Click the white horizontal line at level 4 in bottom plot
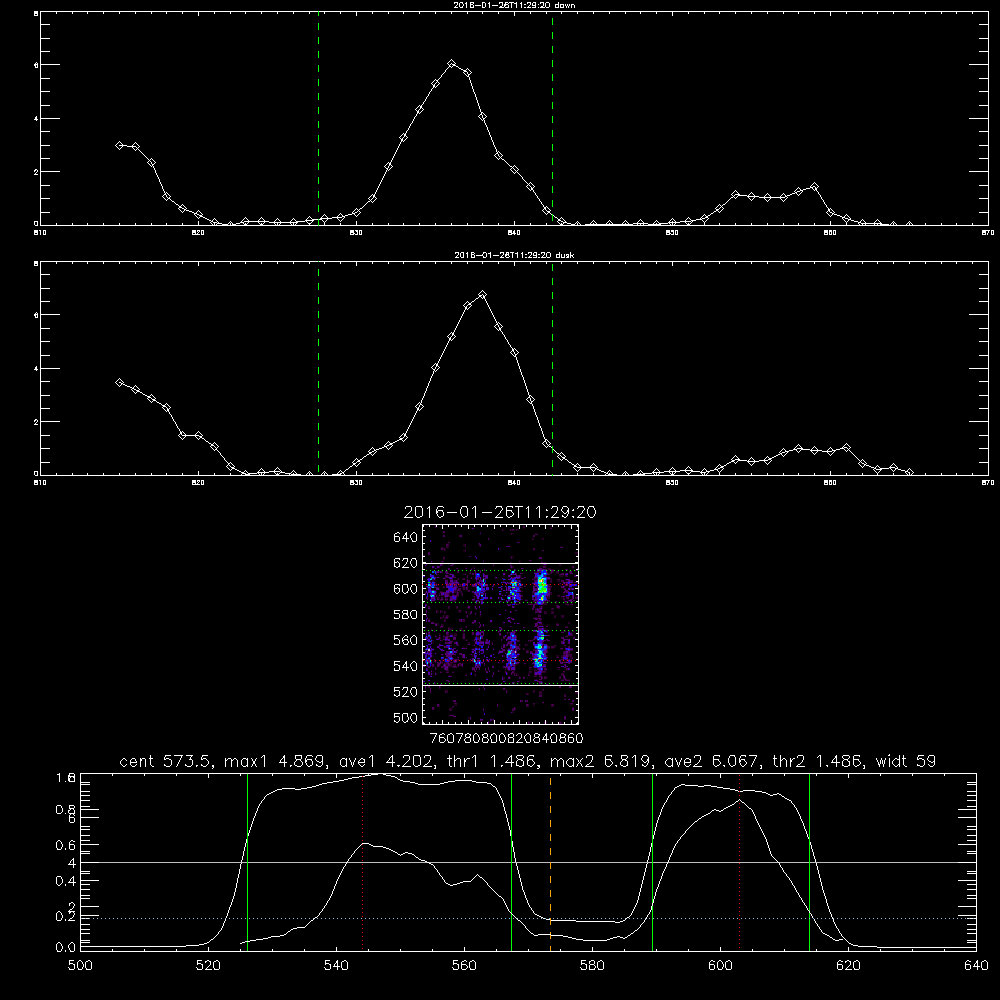1000x1000 pixels. tap(528, 862)
